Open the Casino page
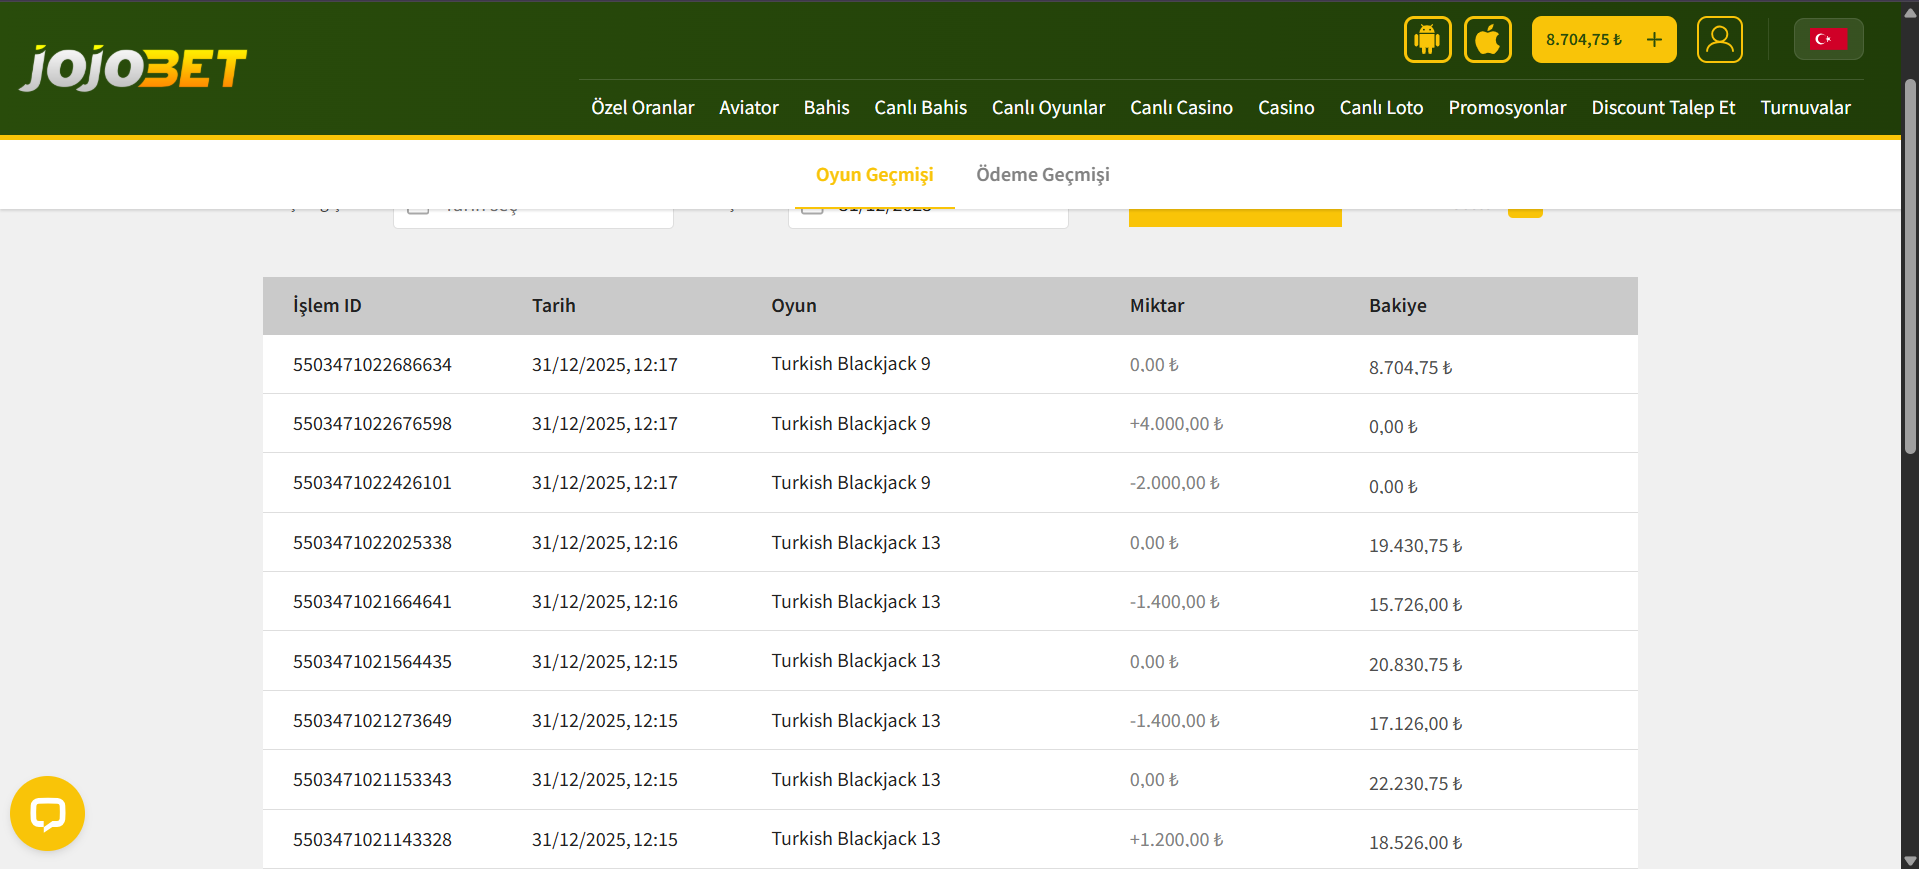Screen dimensions: 1919x869 [x=1286, y=107]
